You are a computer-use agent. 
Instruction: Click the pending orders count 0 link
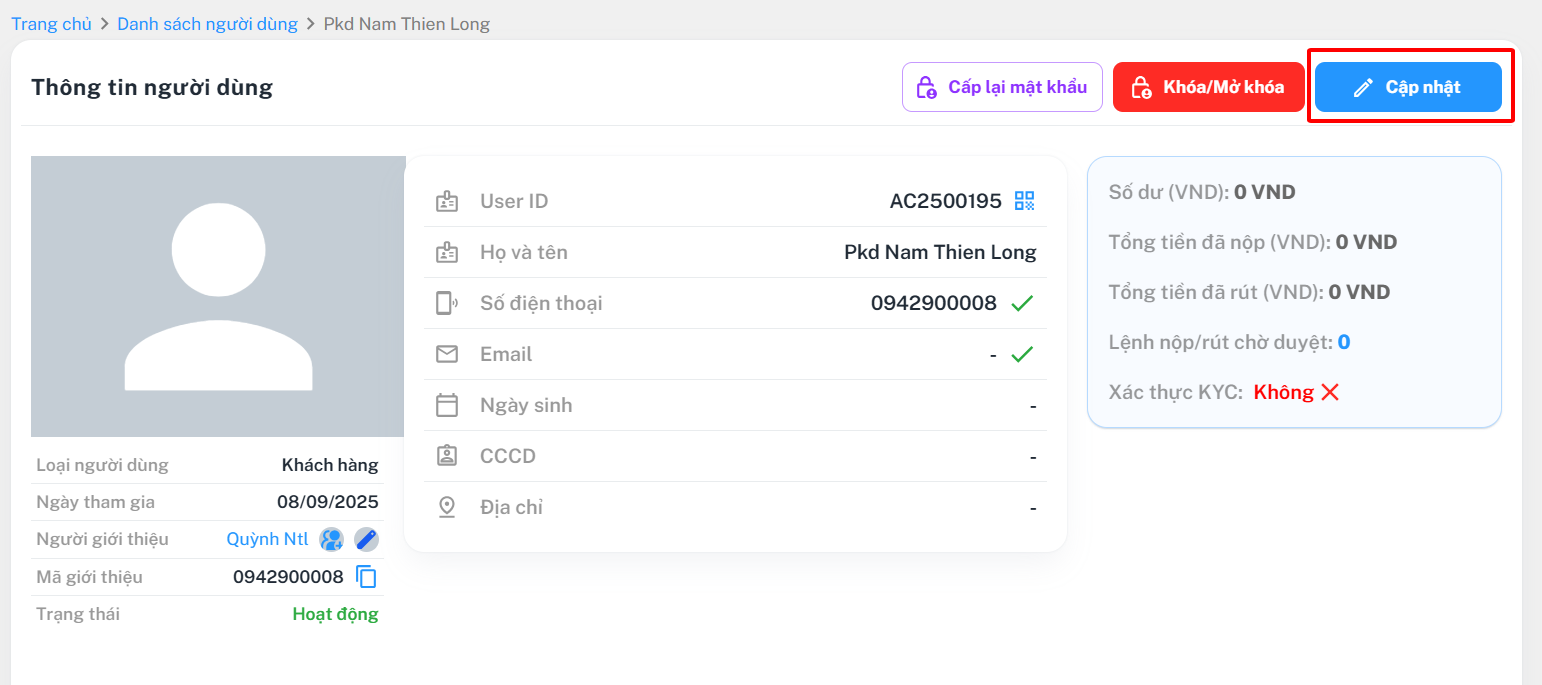(x=1344, y=342)
